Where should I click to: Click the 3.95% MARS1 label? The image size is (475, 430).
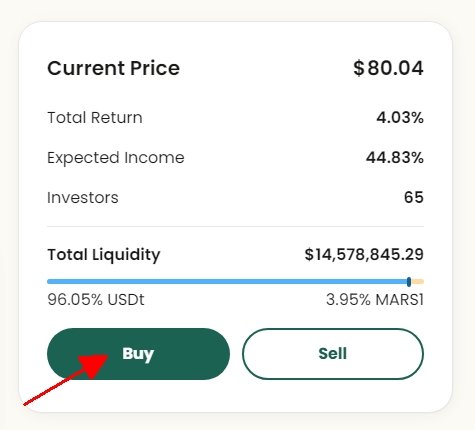[x=375, y=299]
